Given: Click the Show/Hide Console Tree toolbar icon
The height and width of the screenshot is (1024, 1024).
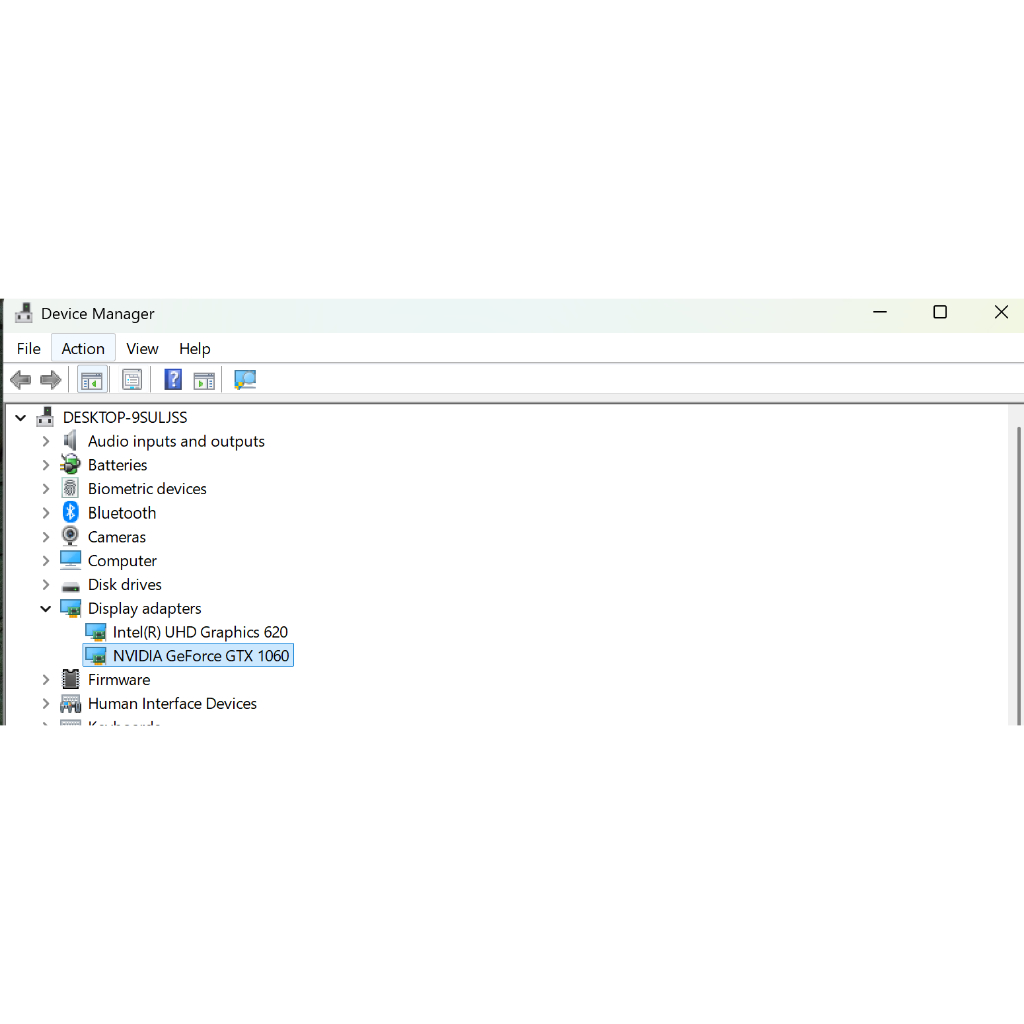Looking at the screenshot, I should click(92, 380).
